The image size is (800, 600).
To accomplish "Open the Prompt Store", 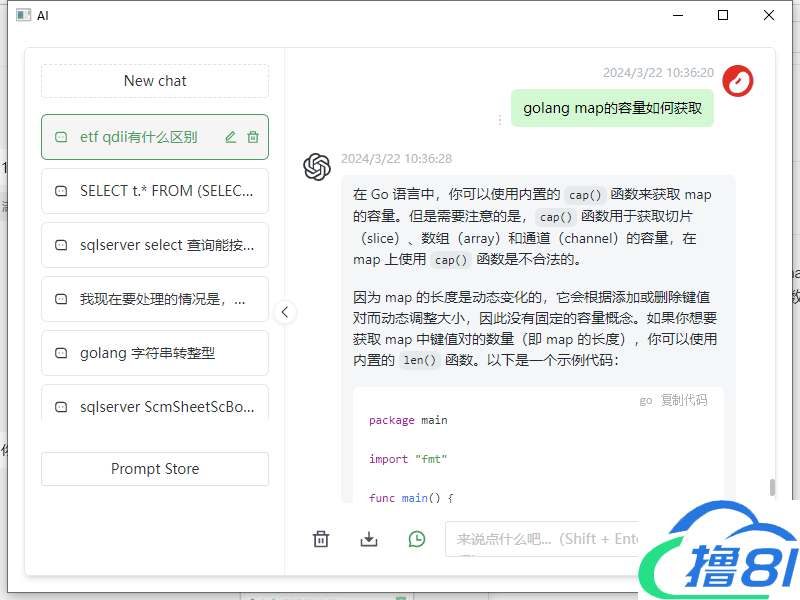I will [x=155, y=469].
